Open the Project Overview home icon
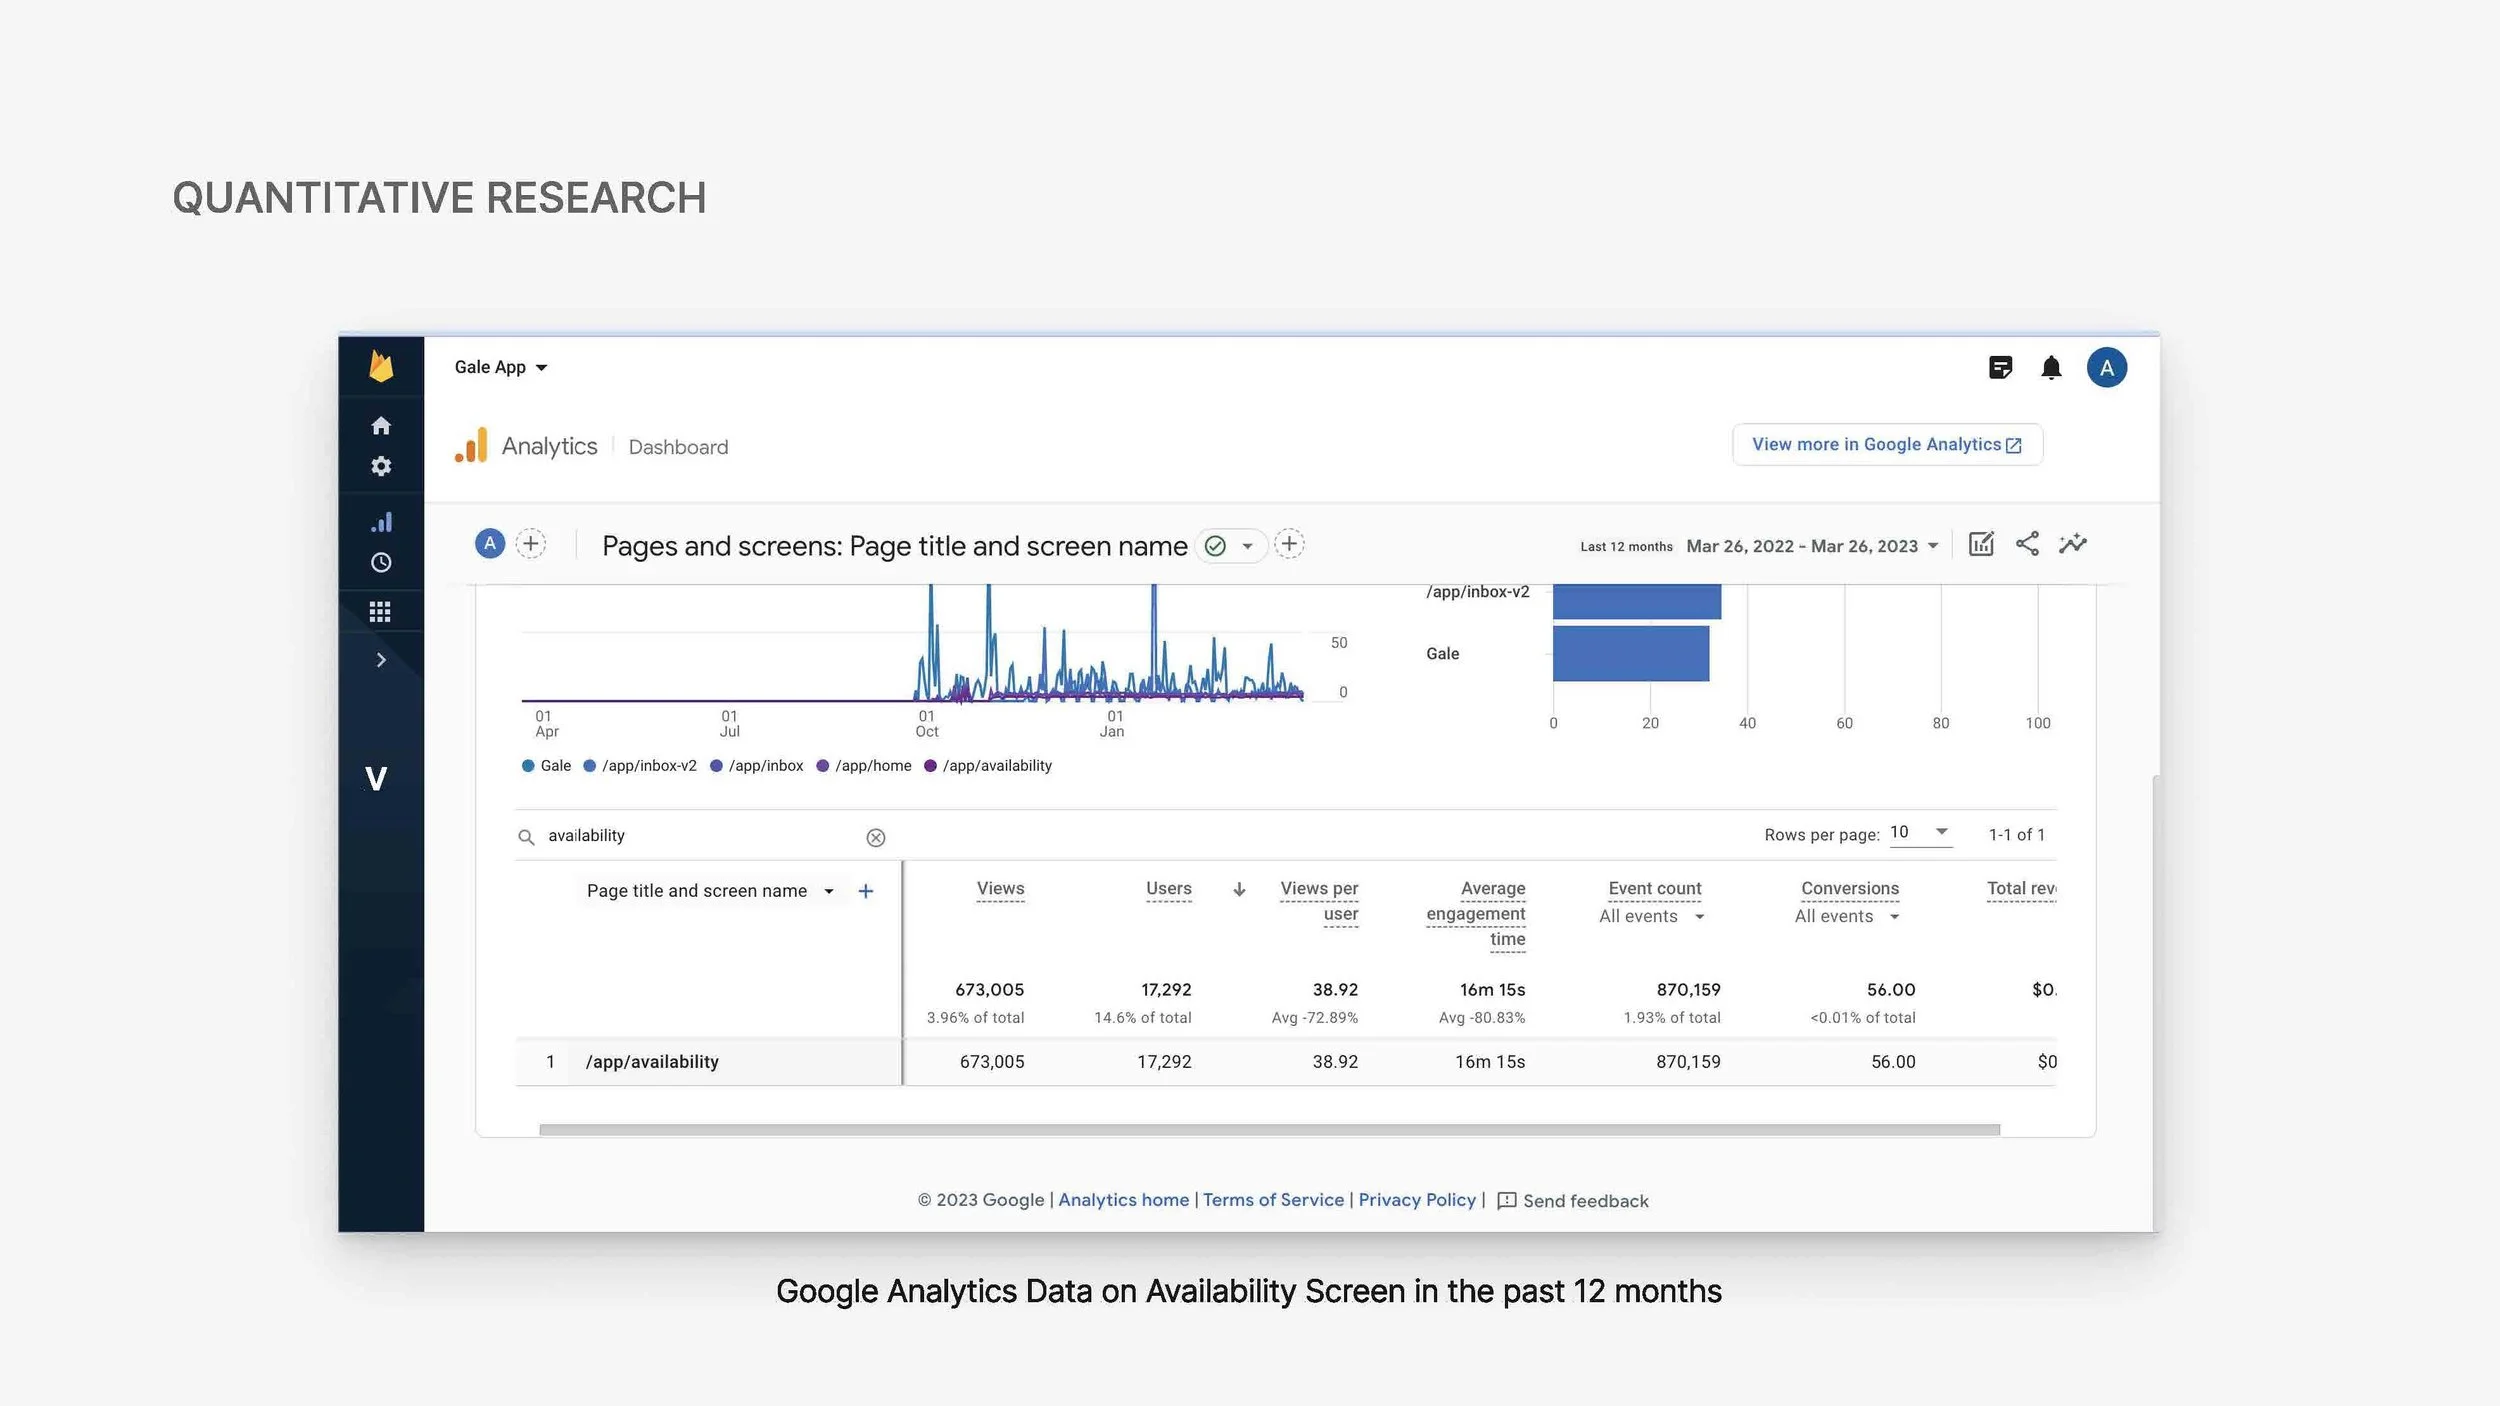 tap(381, 426)
